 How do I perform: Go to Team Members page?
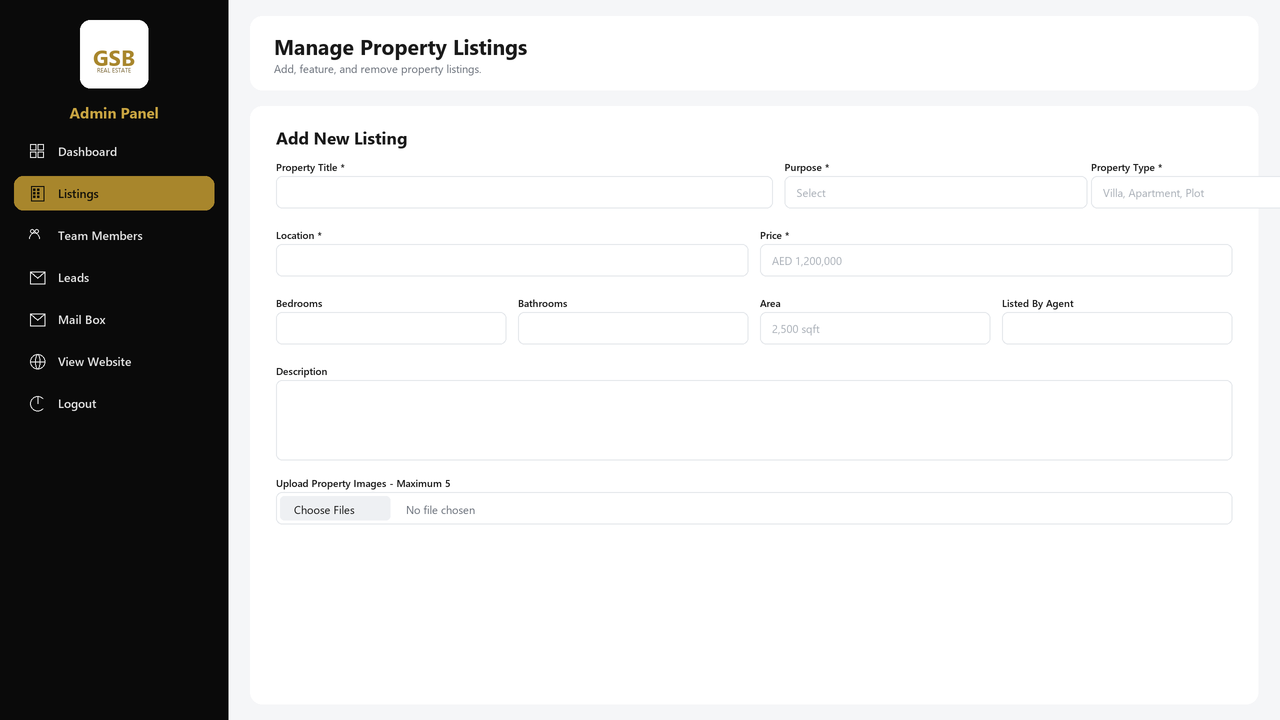coord(114,235)
